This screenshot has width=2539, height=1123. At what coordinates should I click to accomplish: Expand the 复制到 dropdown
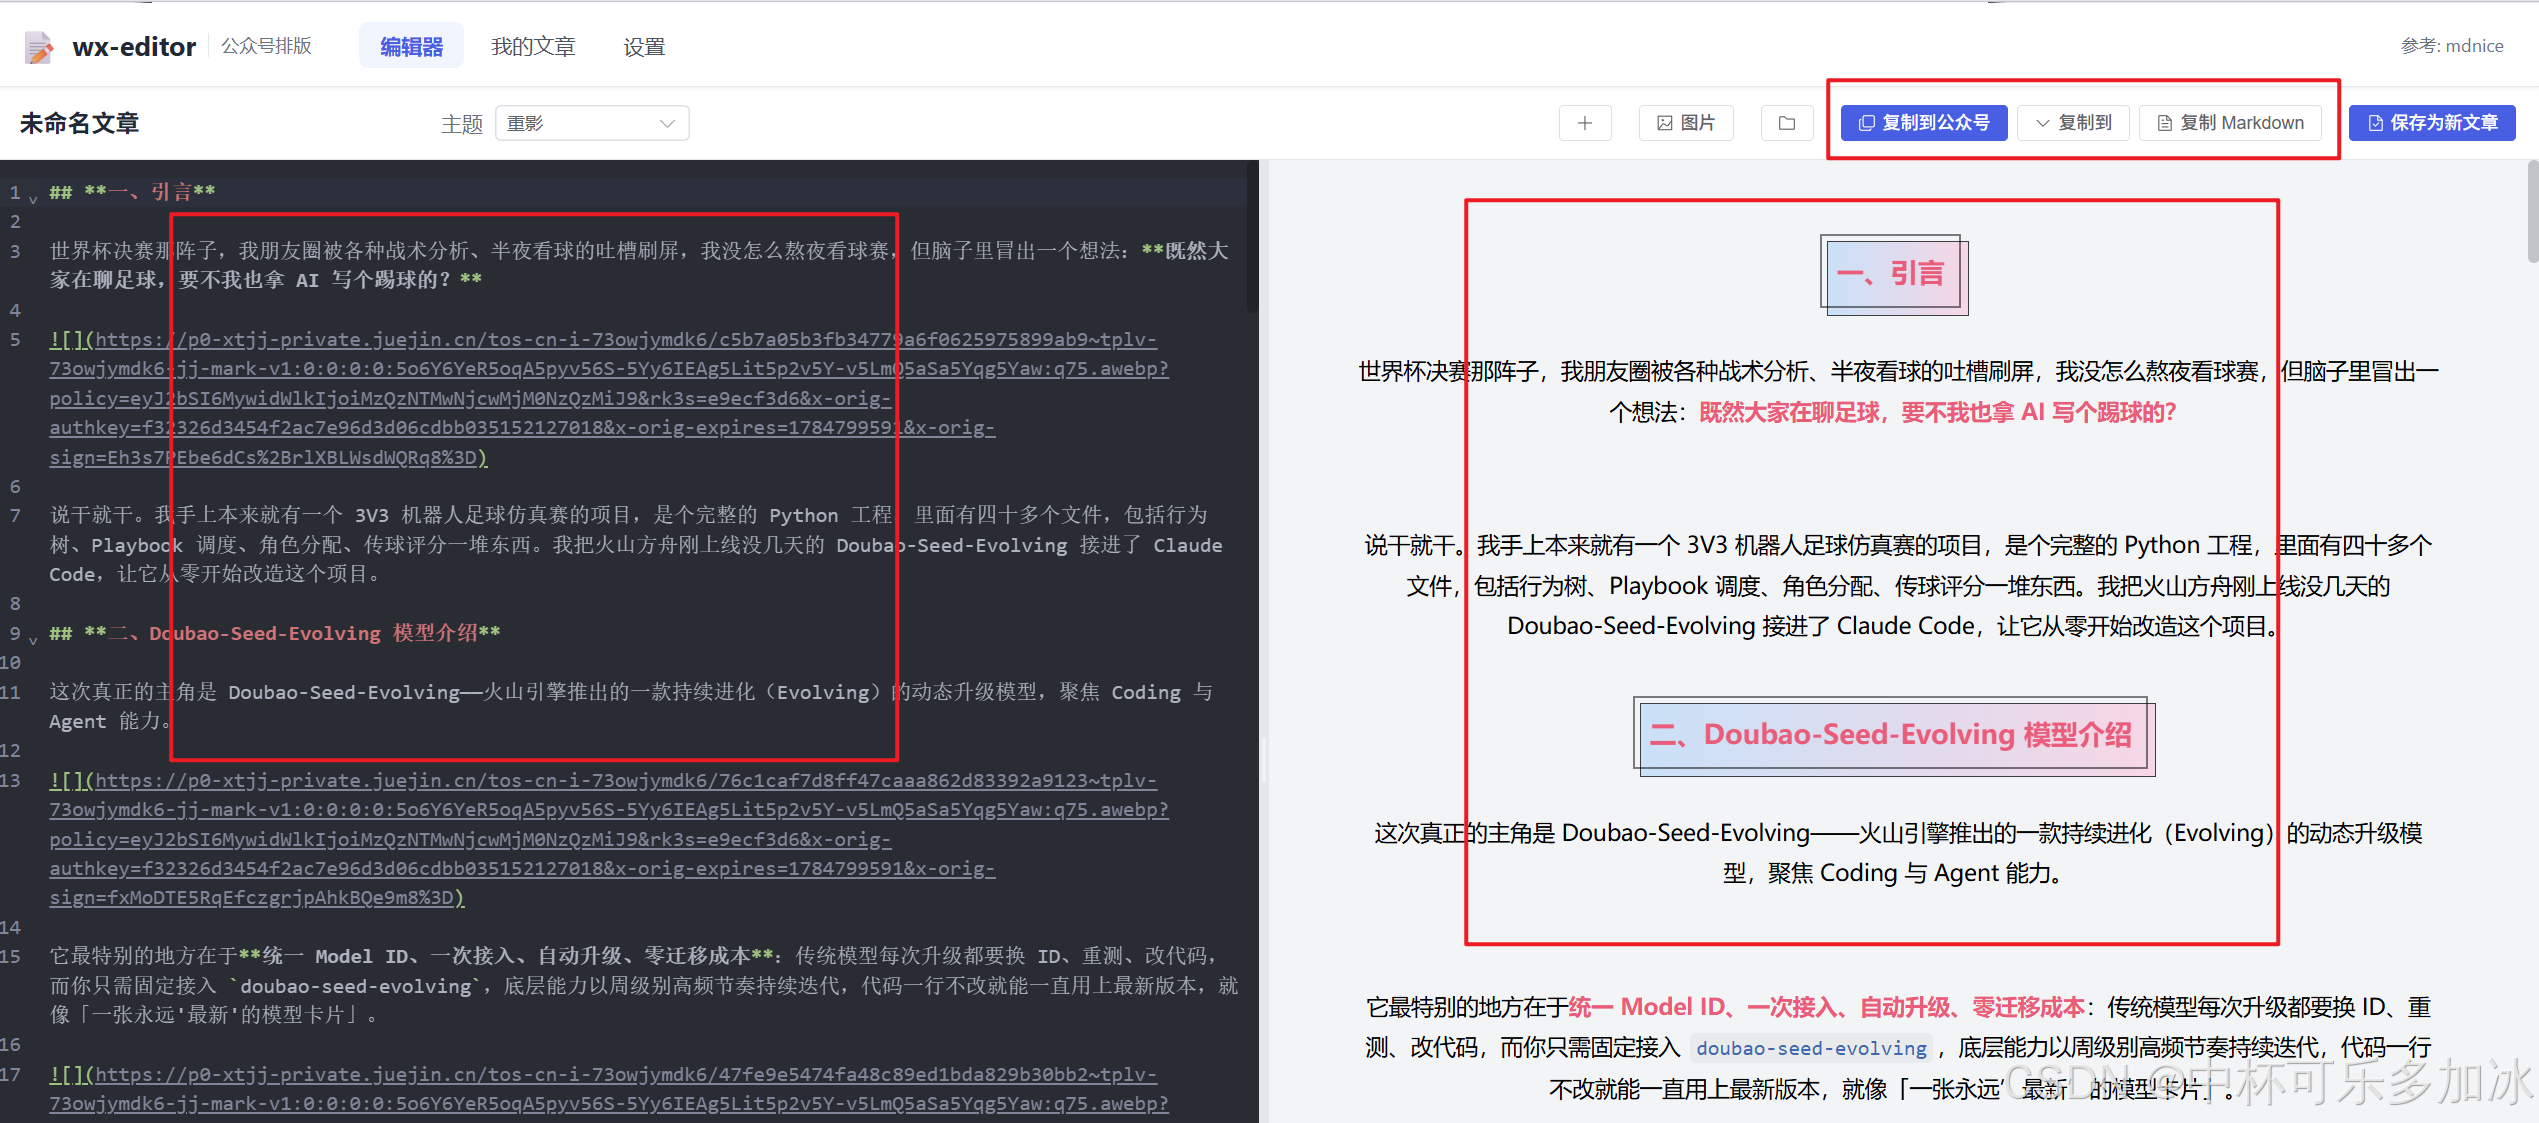point(2073,123)
